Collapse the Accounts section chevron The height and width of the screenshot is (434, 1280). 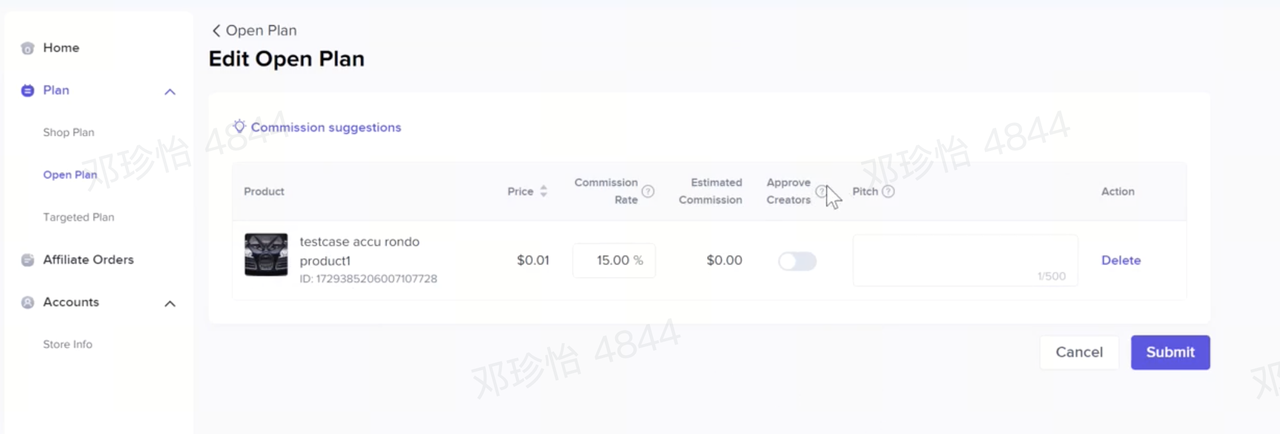pos(170,303)
